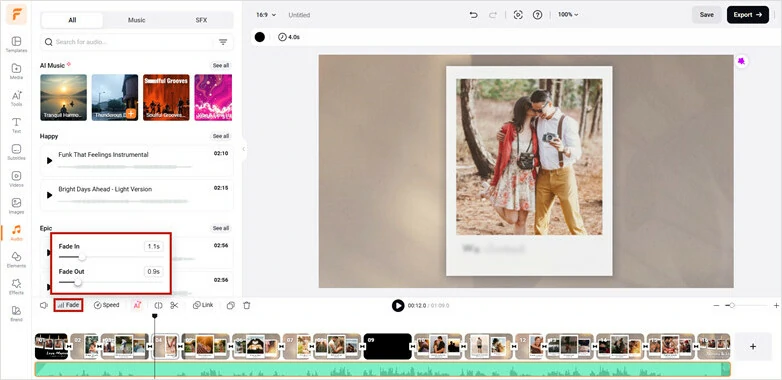Open the Videos sidebar panel
The image size is (782, 380).
[16, 179]
